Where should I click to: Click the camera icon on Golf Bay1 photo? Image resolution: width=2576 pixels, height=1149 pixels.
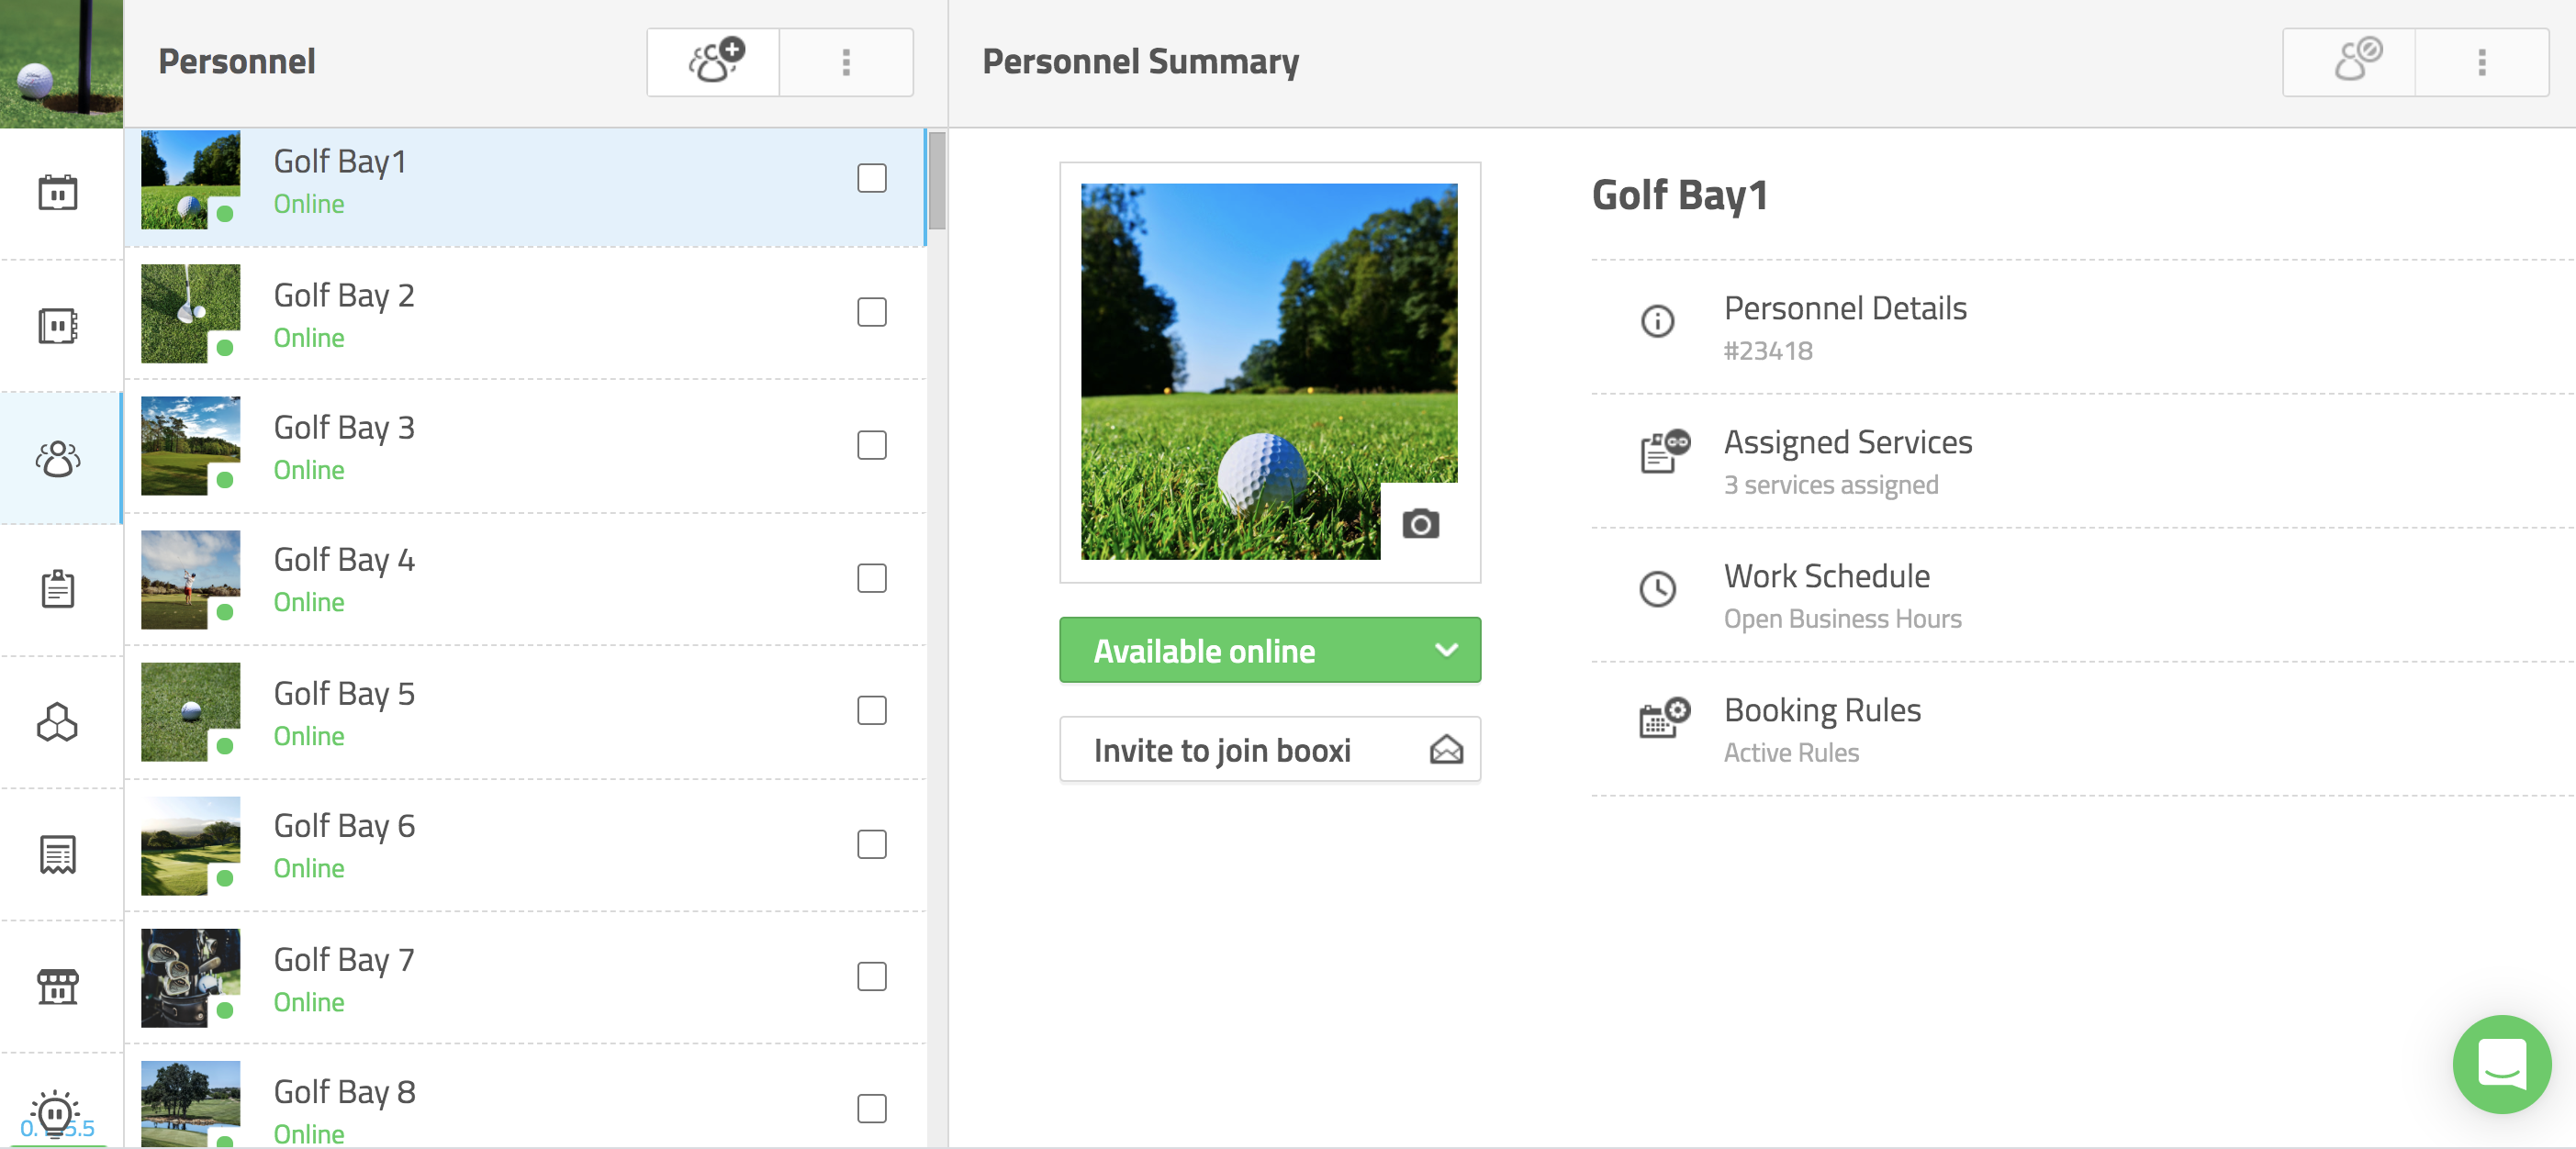[x=1421, y=524]
